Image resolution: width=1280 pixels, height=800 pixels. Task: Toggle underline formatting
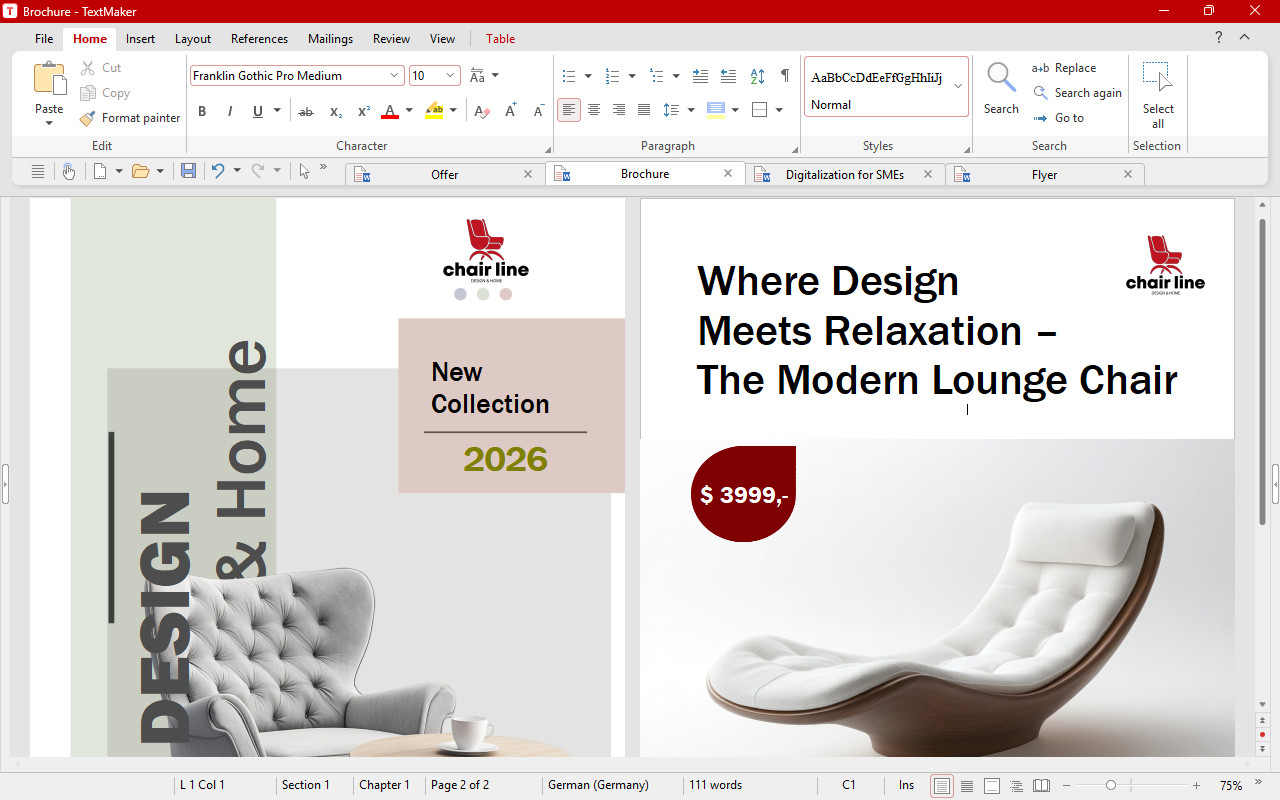[x=258, y=111]
